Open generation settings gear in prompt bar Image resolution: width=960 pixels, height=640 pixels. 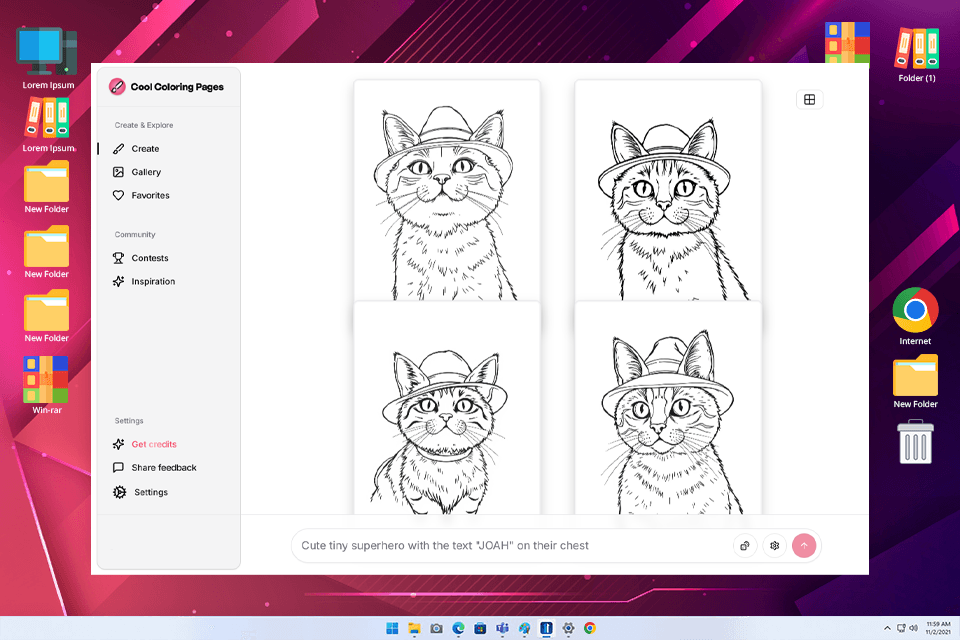click(x=774, y=545)
